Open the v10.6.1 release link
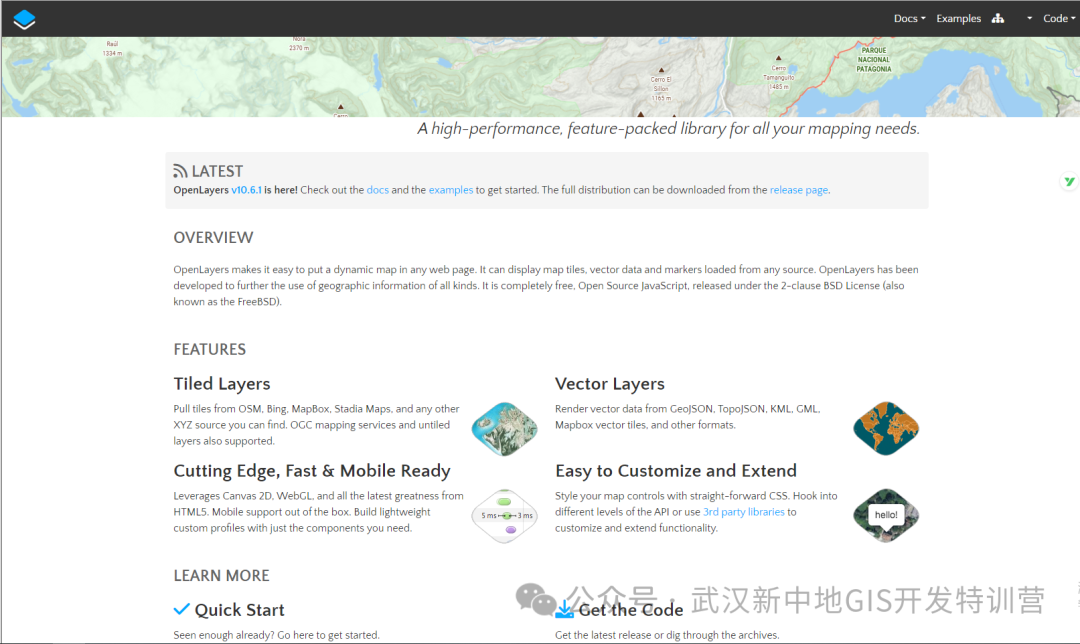 [246, 190]
